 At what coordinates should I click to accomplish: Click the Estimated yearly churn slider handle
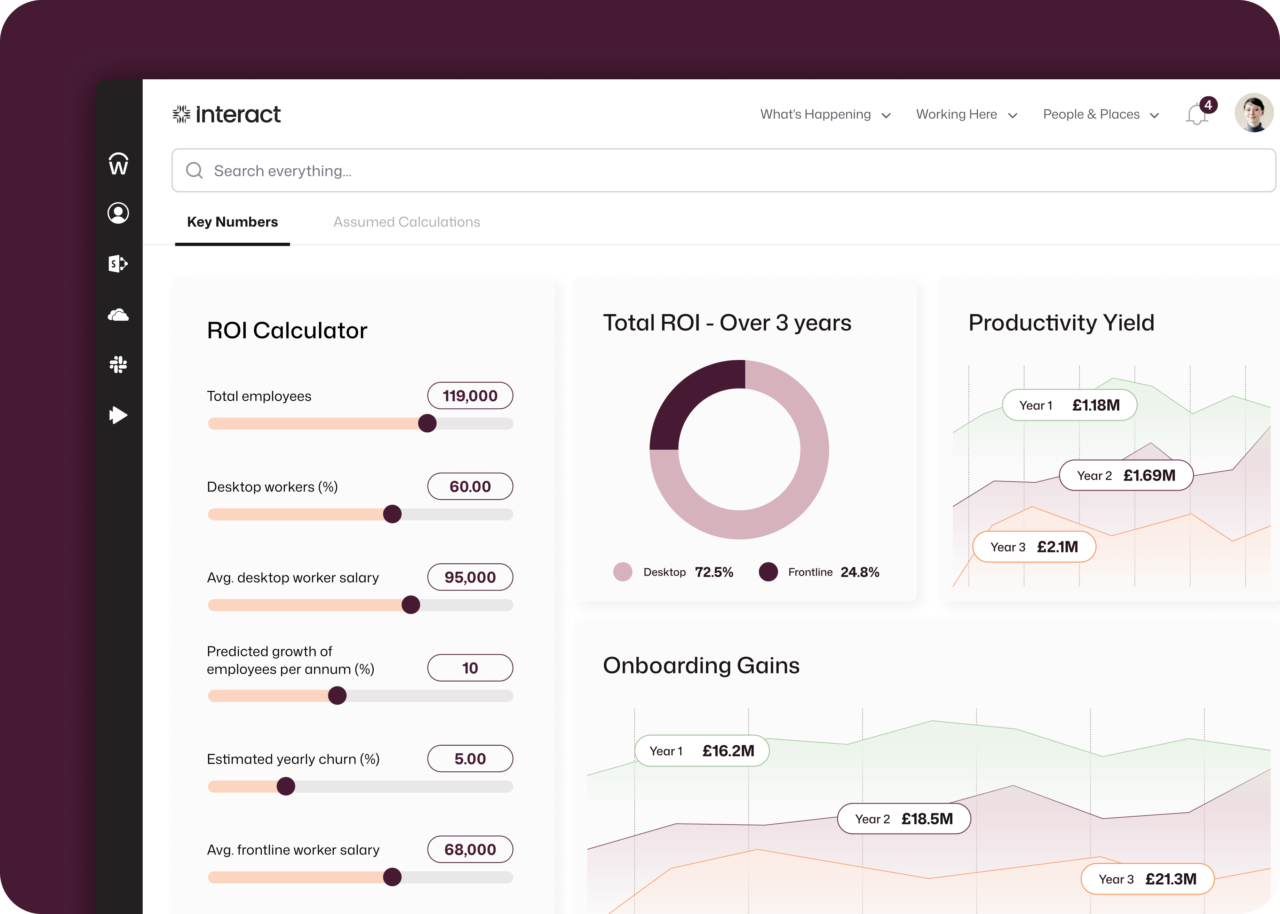click(286, 786)
